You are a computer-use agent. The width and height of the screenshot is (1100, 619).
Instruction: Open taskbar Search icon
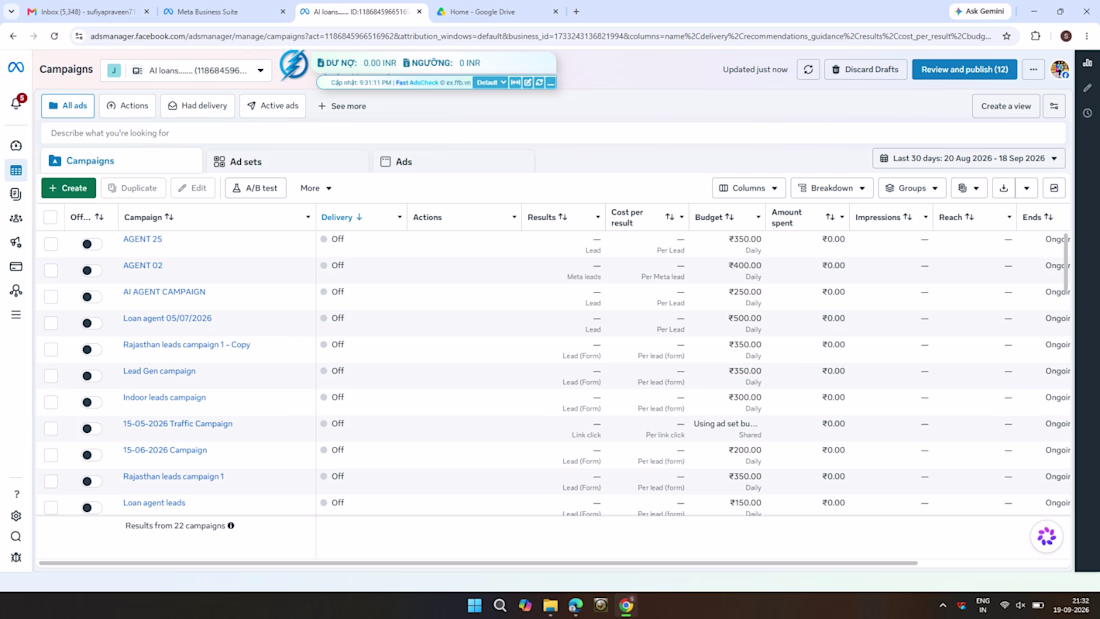[499, 606]
